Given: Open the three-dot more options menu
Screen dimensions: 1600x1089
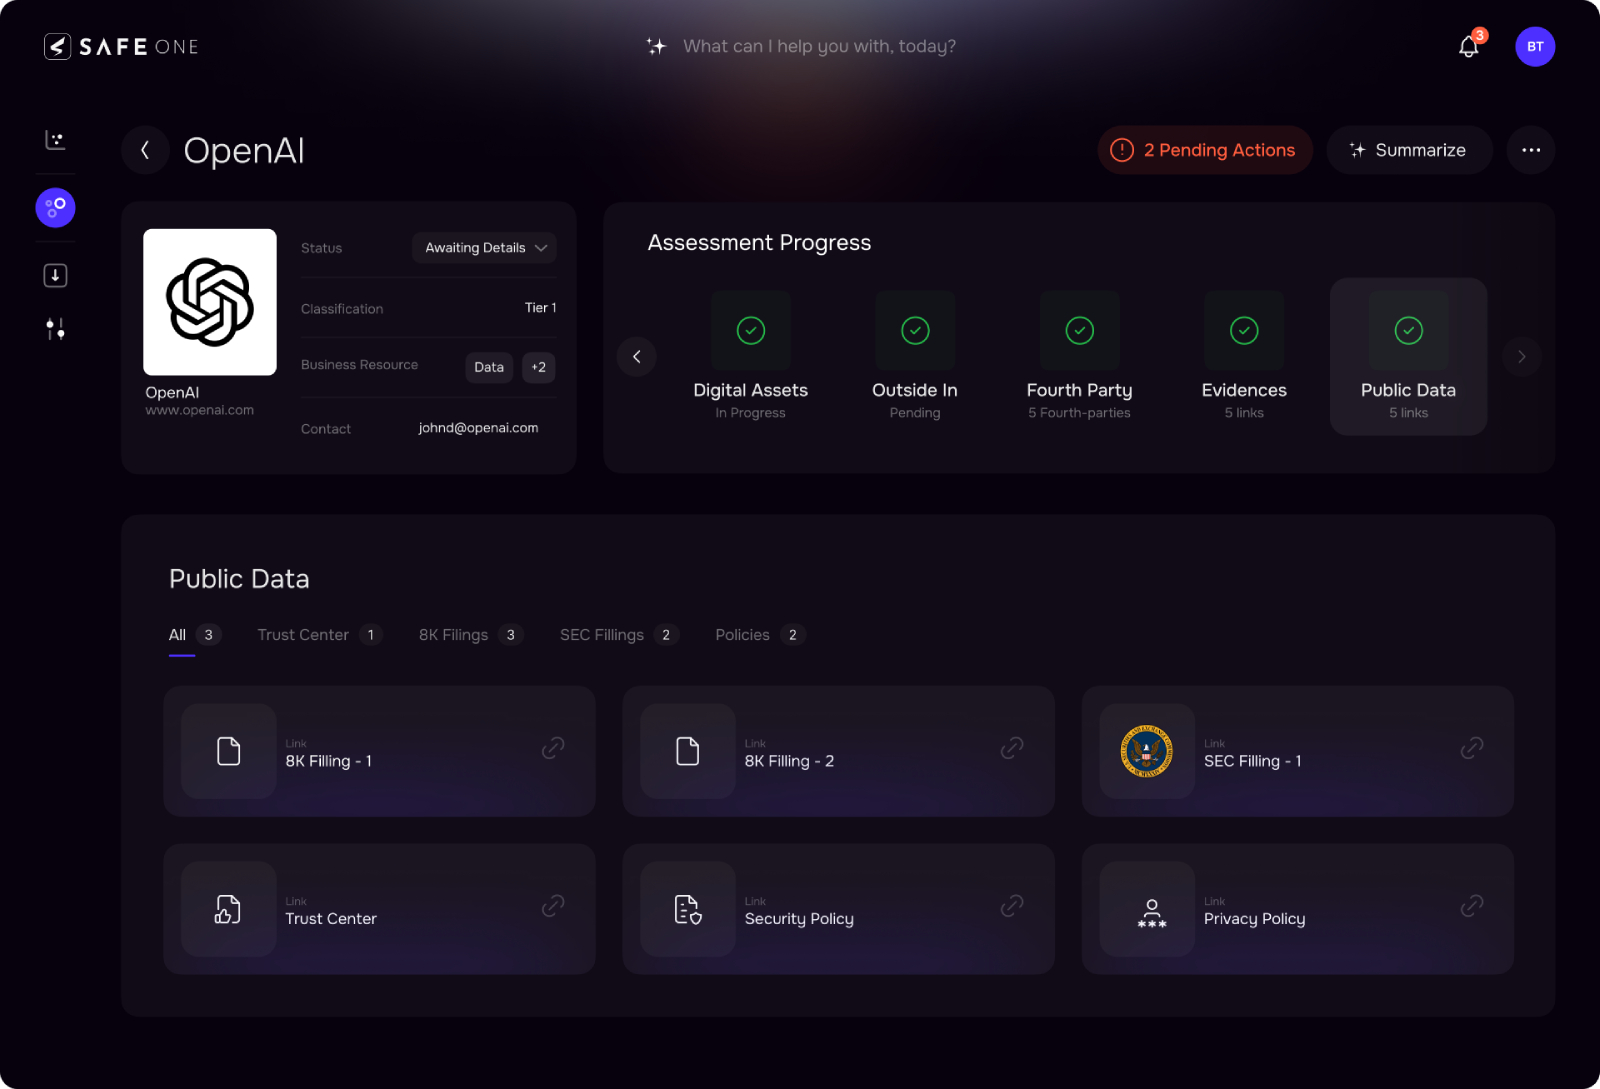Looking at the screenshot, I should click(x=1531, y=150).
